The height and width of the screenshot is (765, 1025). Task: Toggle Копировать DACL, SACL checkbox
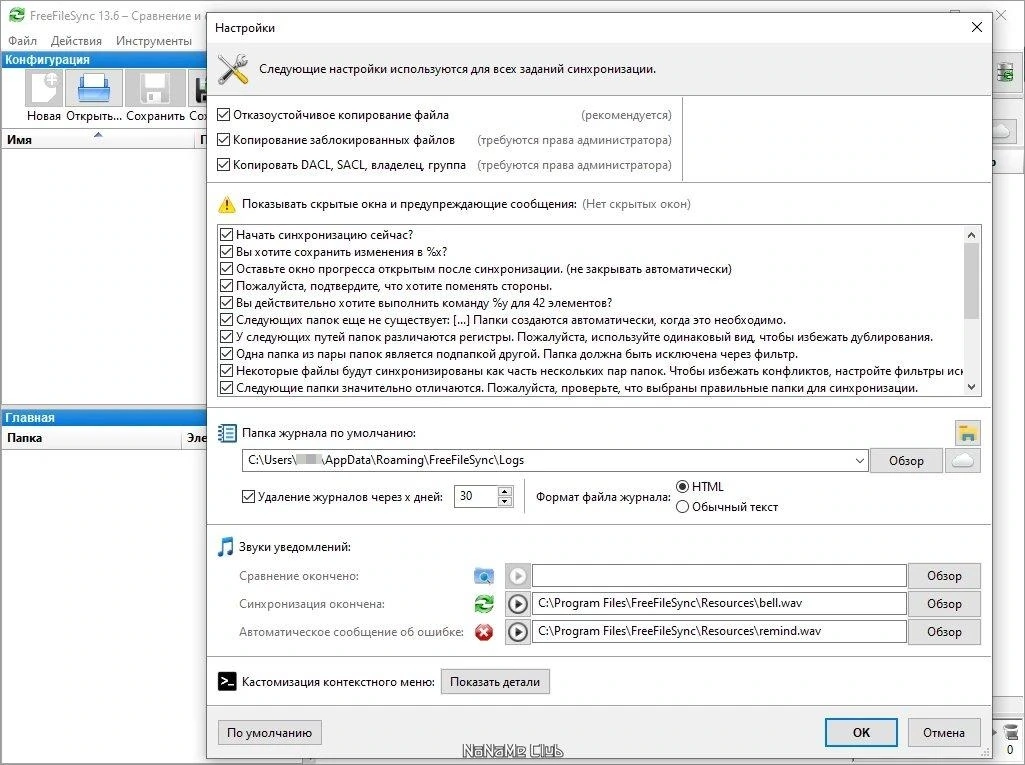coord(224,165)
